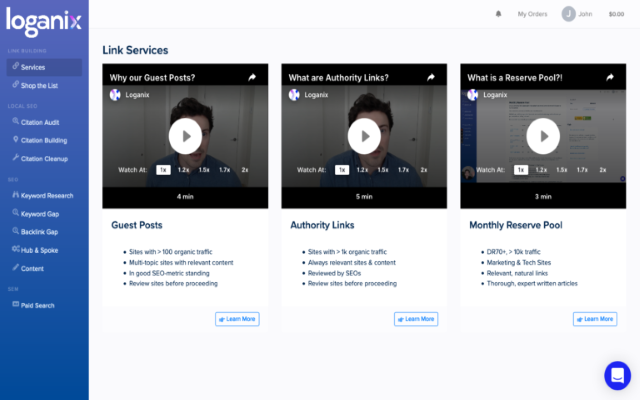Play the What are Authority Links video
Viewport: 640px width, 400px height.
pos(364,136)
